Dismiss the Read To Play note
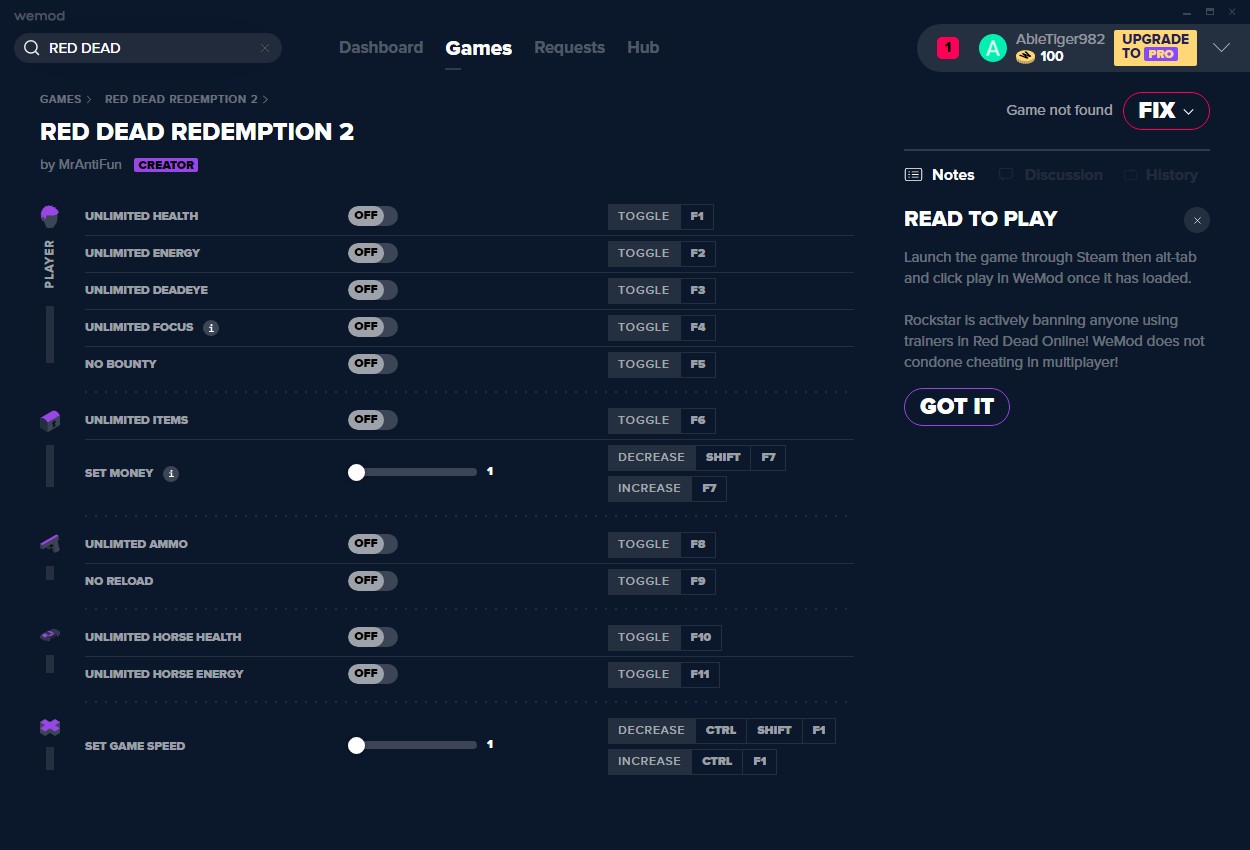 coord(1197,220)
